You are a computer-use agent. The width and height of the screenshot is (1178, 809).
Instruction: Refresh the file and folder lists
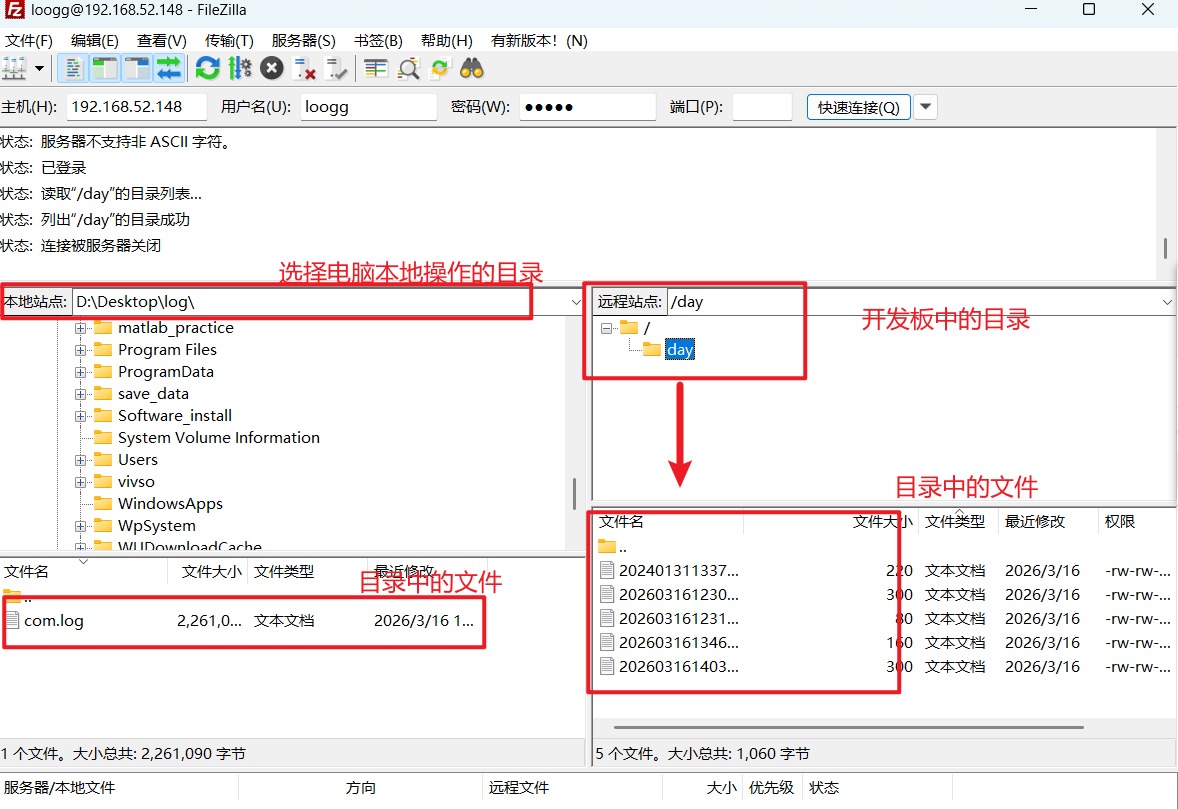click(207, 69)
